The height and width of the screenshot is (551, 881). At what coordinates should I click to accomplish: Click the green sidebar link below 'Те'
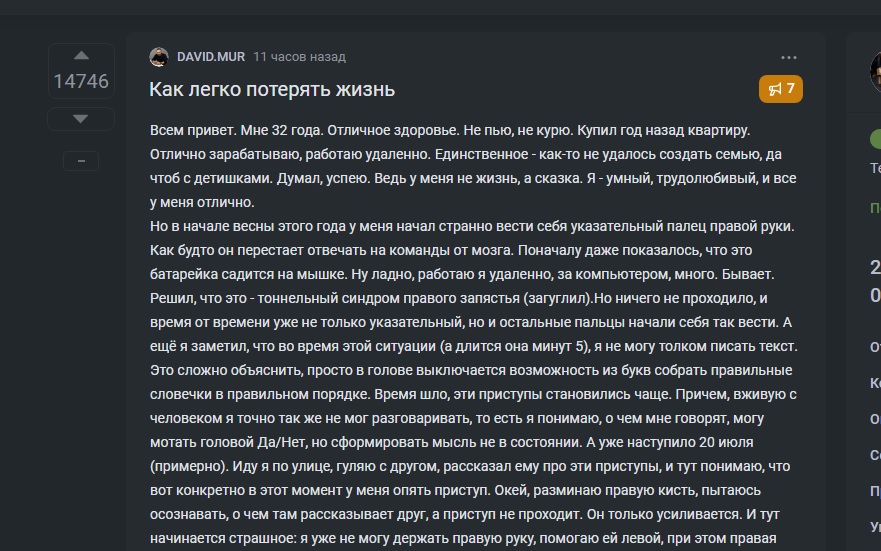point(875,208)
